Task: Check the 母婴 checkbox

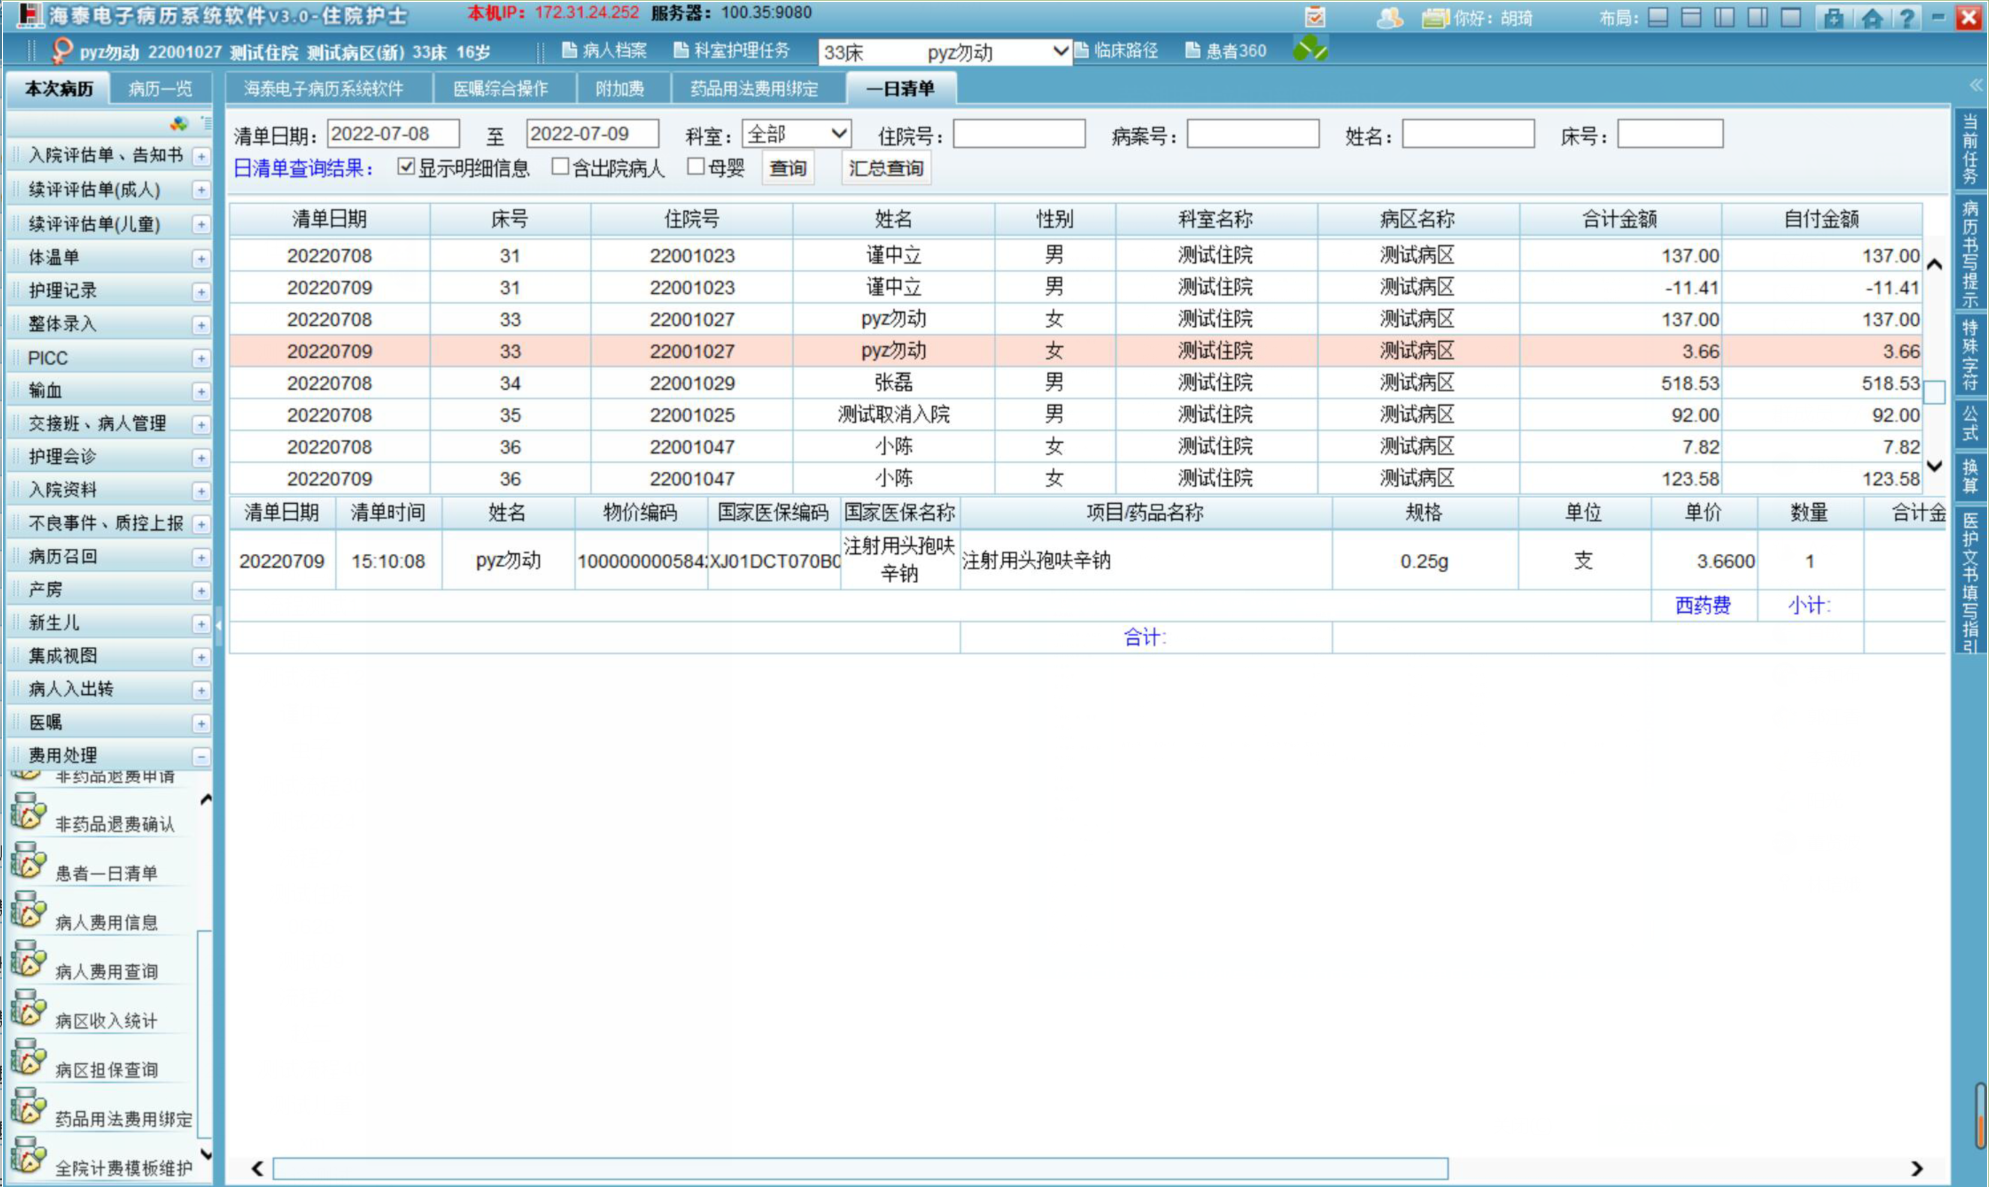Action: [696, 167]
